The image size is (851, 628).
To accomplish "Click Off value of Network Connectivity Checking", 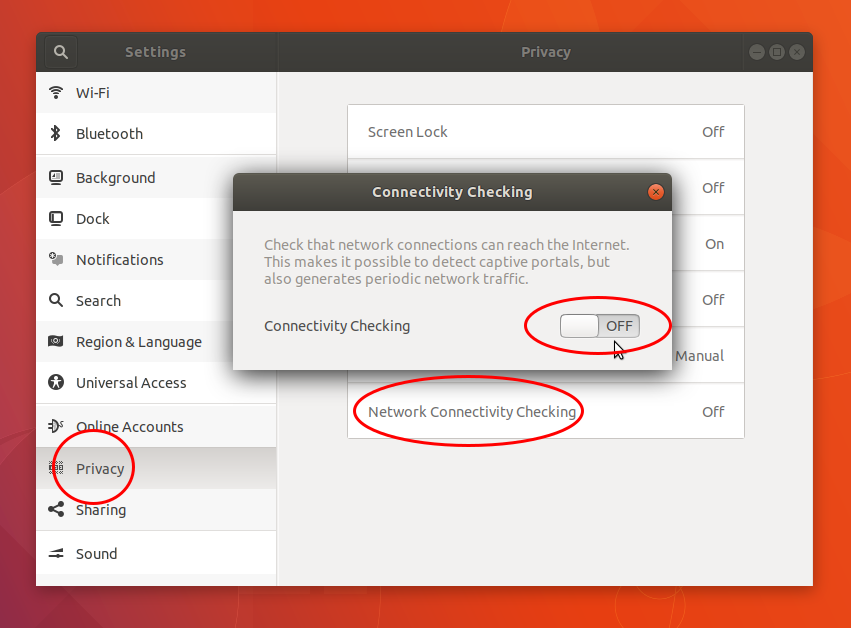I will (x=713, y=412).
